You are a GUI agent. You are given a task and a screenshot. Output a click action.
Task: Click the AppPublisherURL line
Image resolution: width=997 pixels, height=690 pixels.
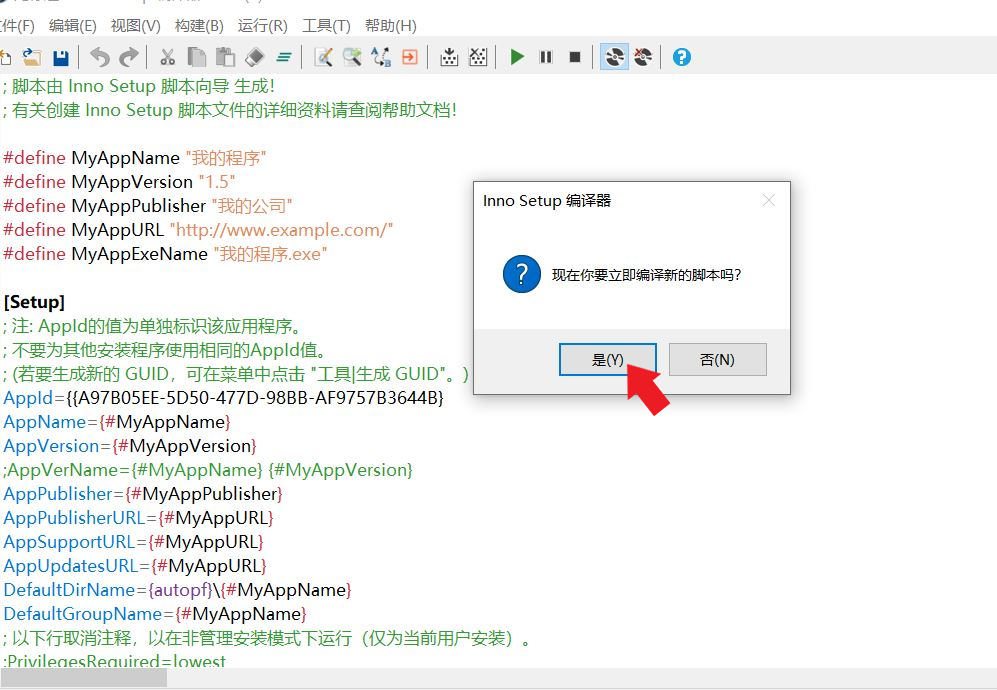tap(139, 518)
